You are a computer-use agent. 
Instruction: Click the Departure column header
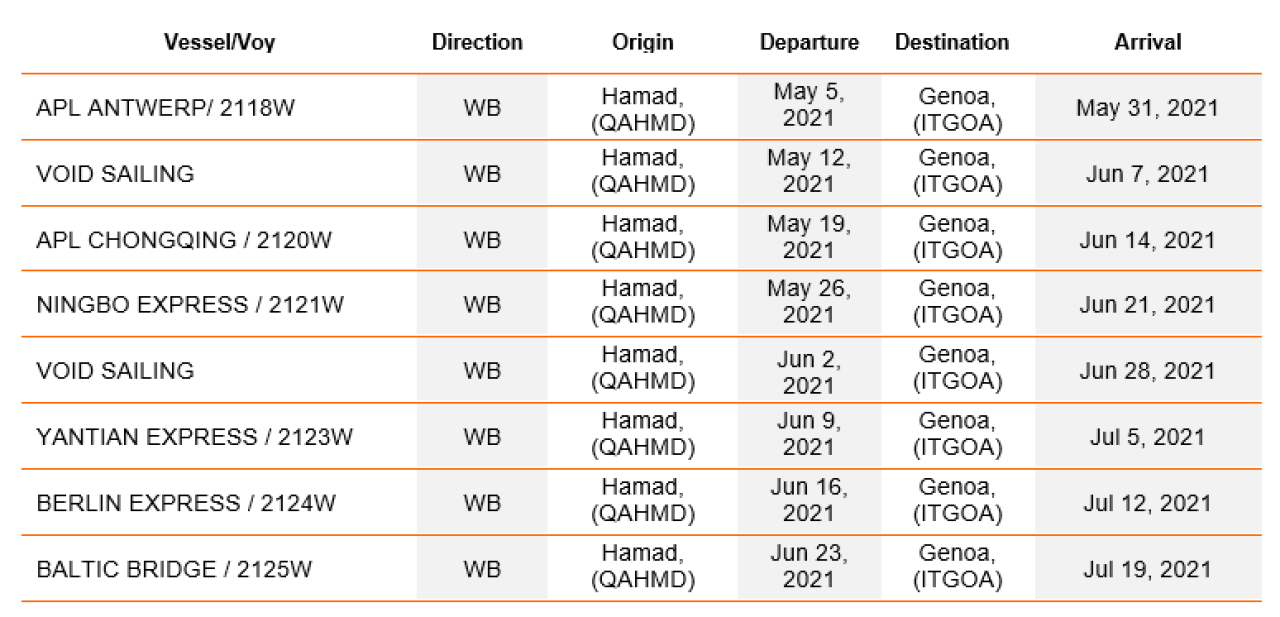tap(809, 43)
